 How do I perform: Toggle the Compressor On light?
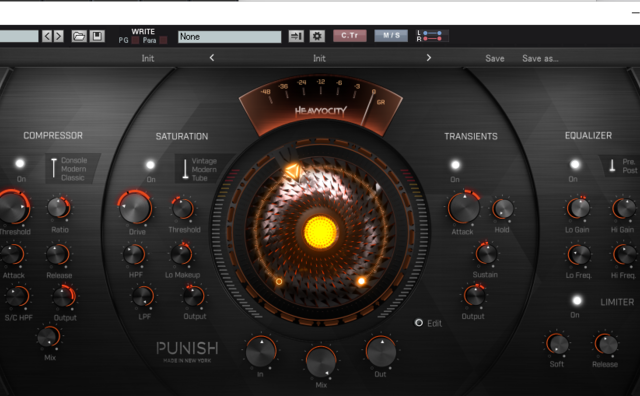[20, 164]
